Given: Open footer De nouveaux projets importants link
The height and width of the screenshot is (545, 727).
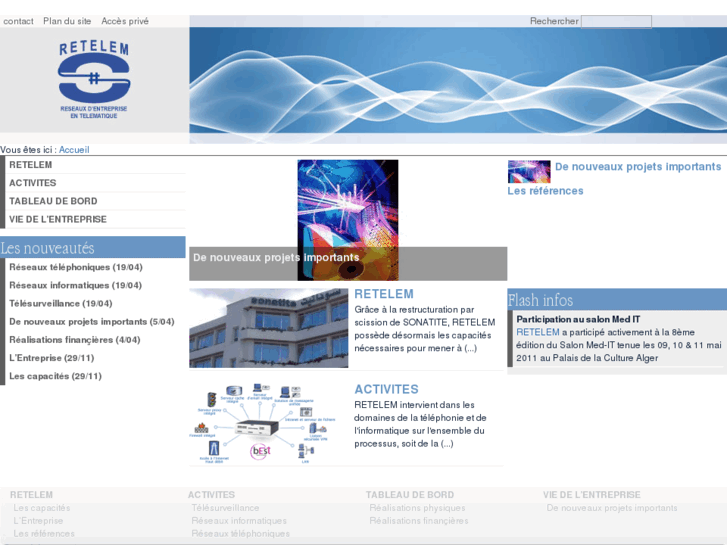Looking at the screenshot, I should click(x=612, y=508).
